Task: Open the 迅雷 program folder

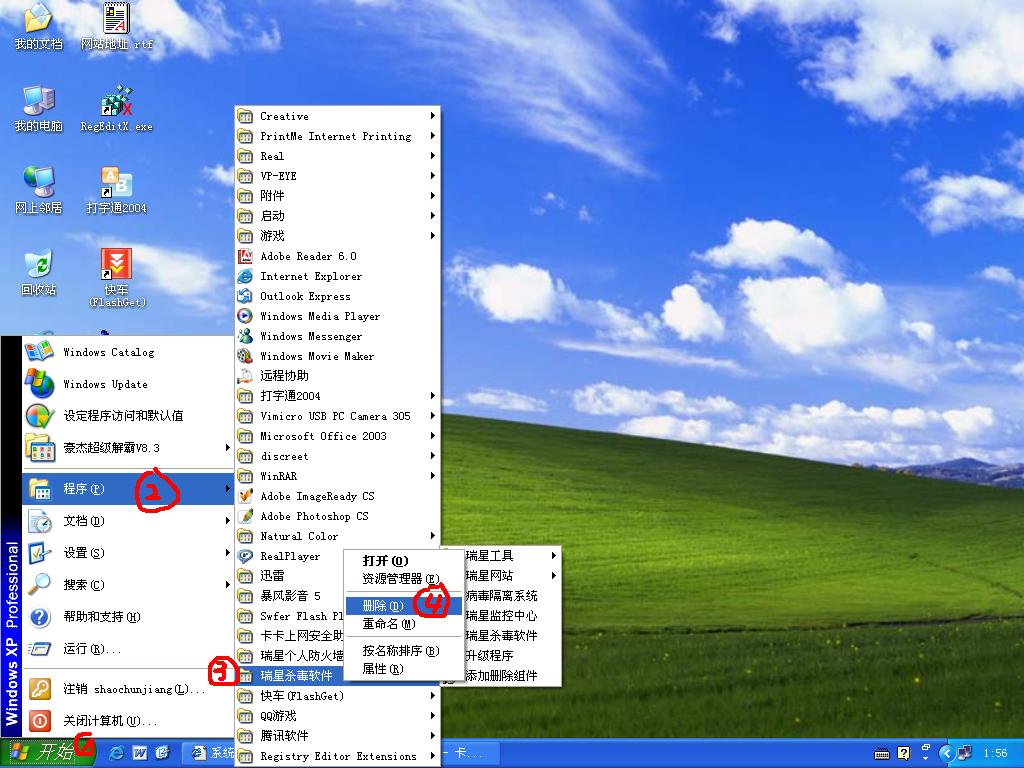Action: click(290, 575)
